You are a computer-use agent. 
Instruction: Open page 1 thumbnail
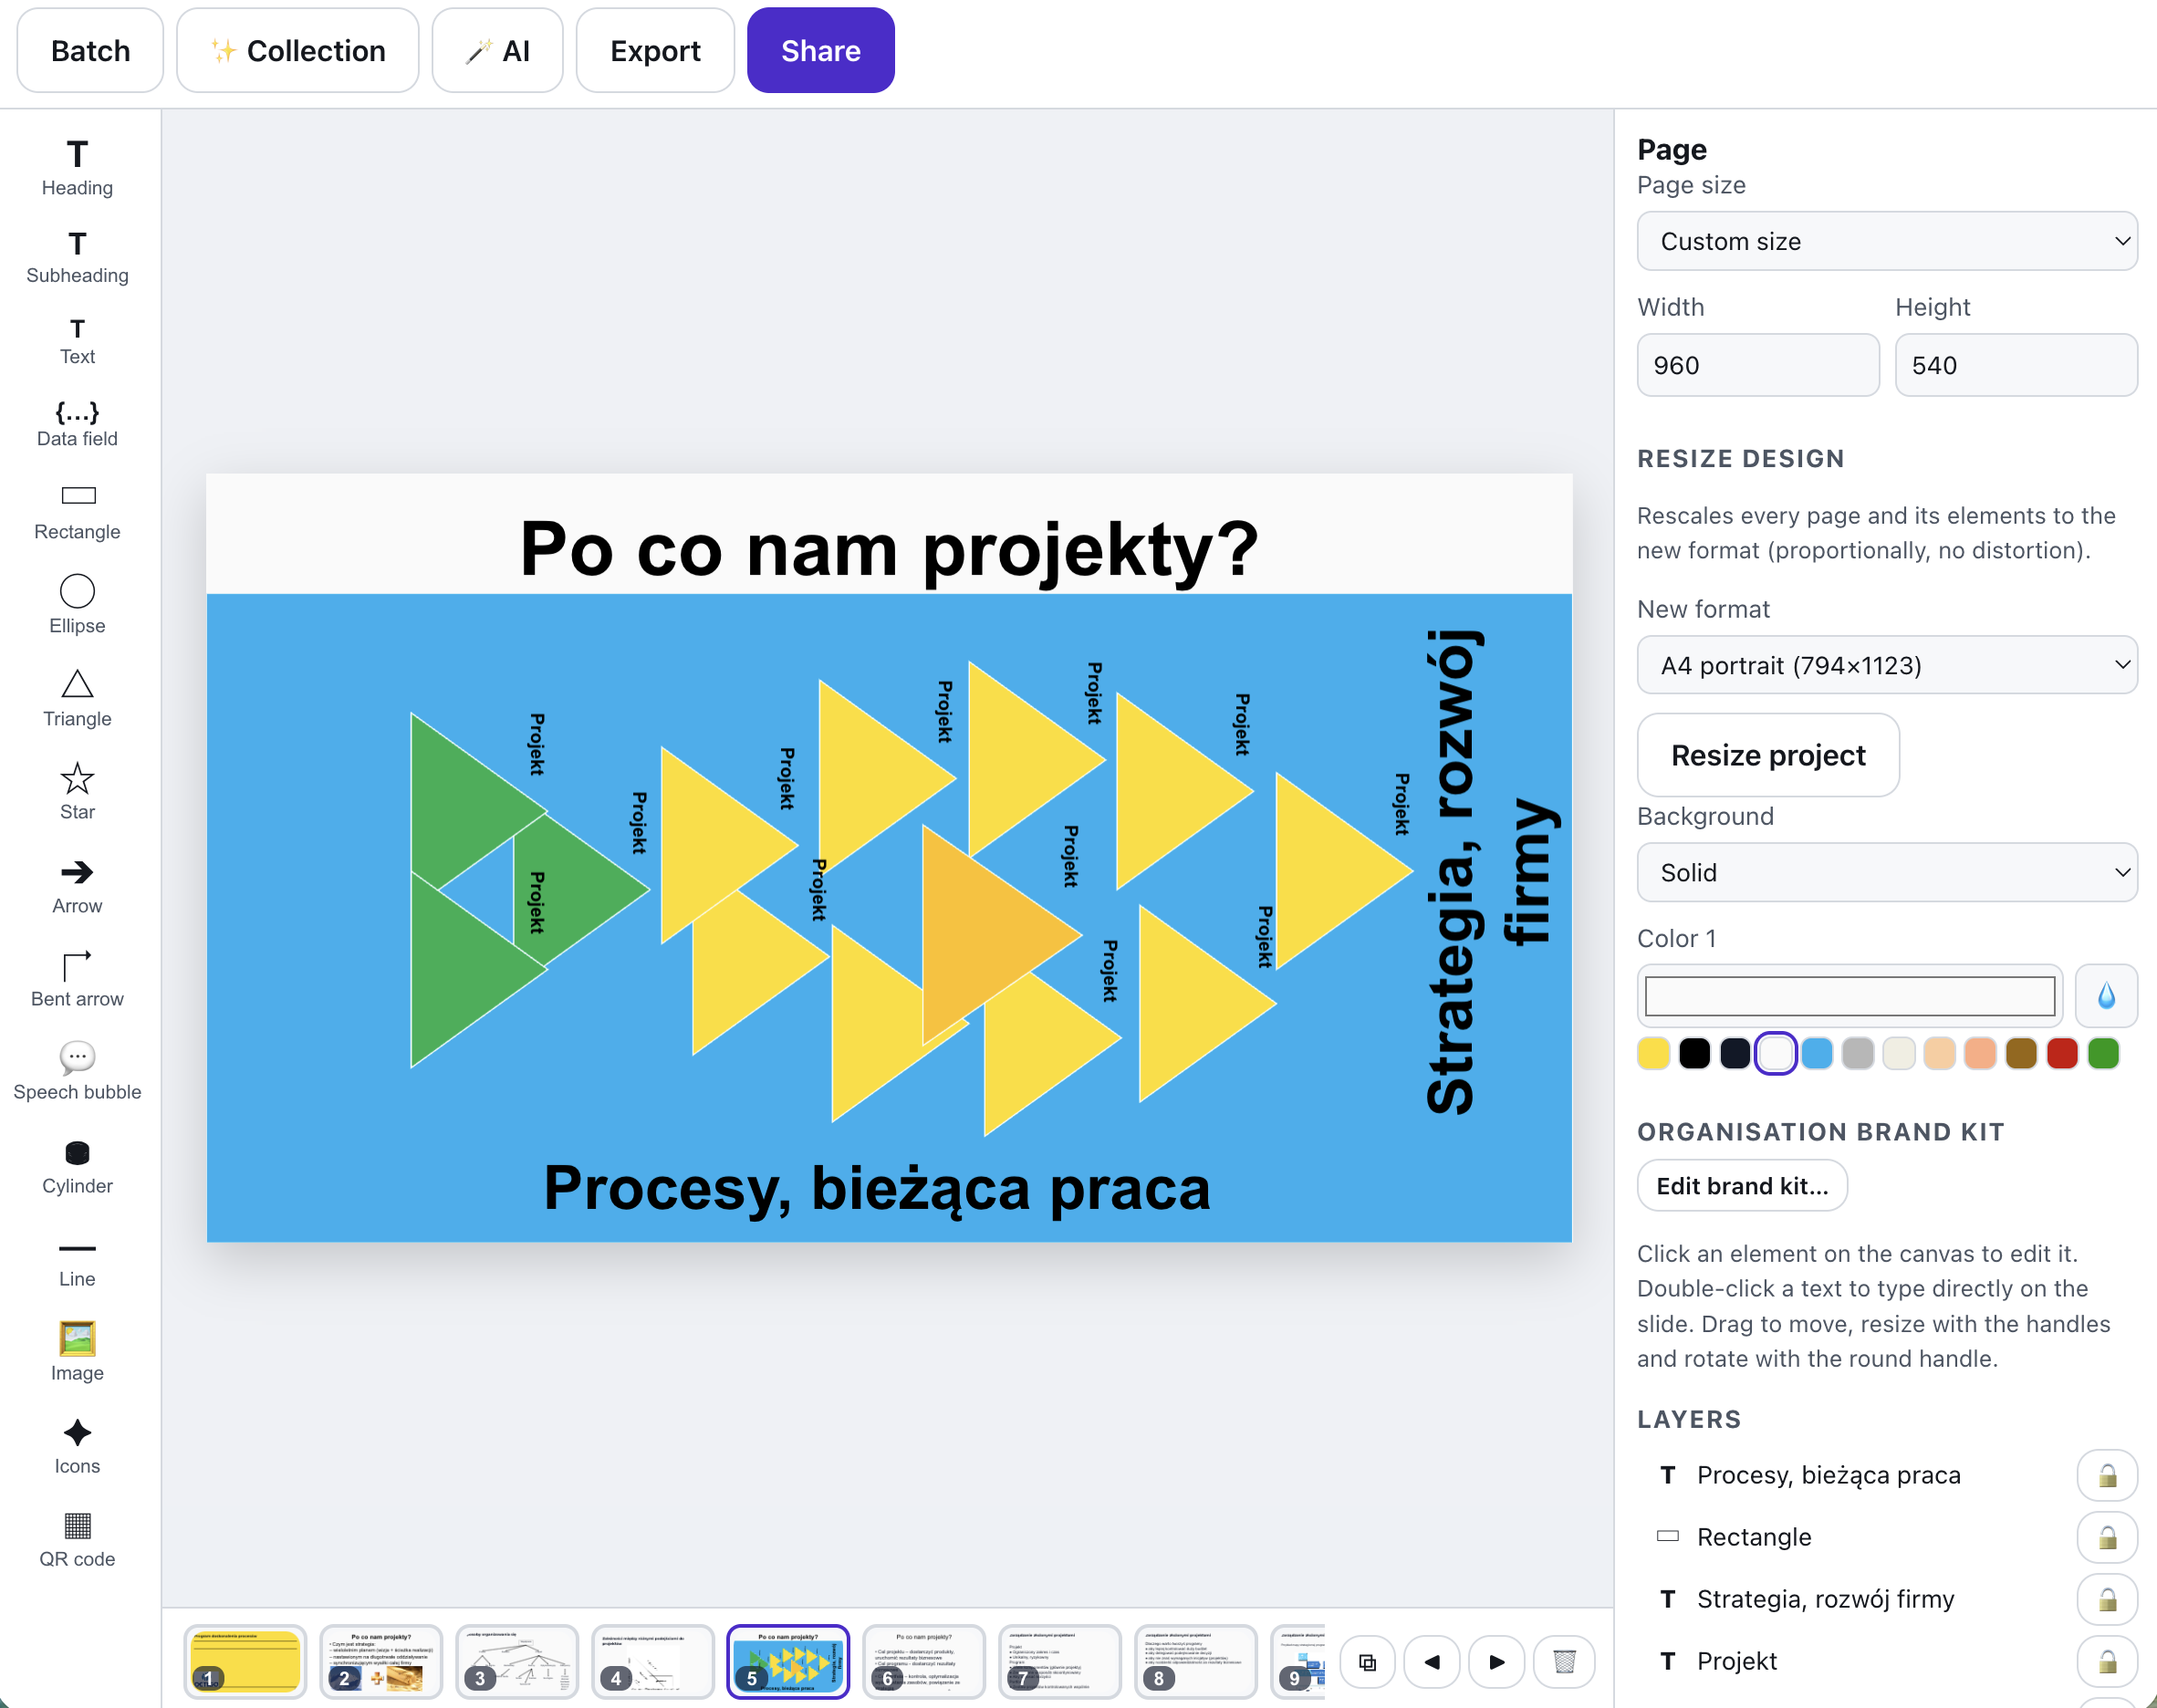pos(246,1662)
